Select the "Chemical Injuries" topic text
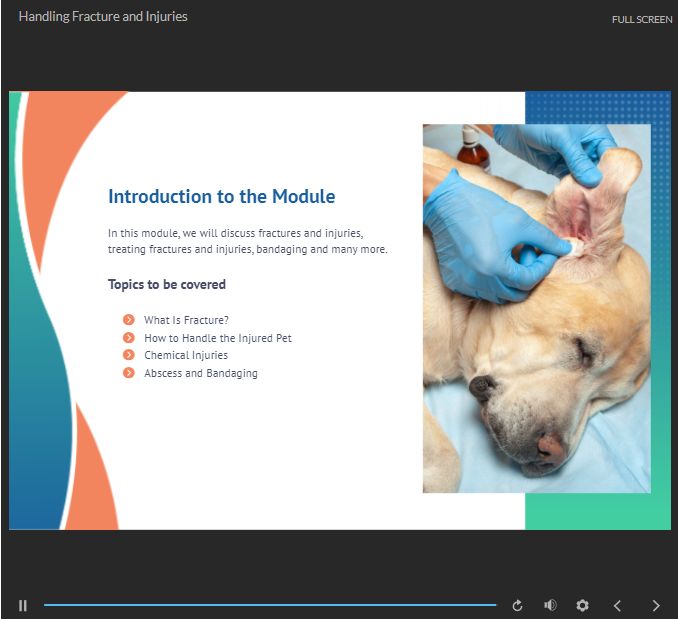The image size is (678, 619). (x=185, y=355)
